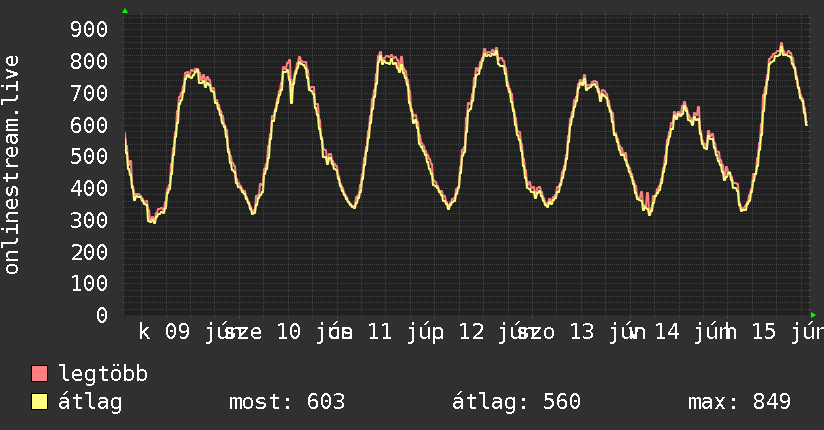Click the '10' date label on x-axis
The height and width of the screenshot is (430, 824).
tap(289, 332)
